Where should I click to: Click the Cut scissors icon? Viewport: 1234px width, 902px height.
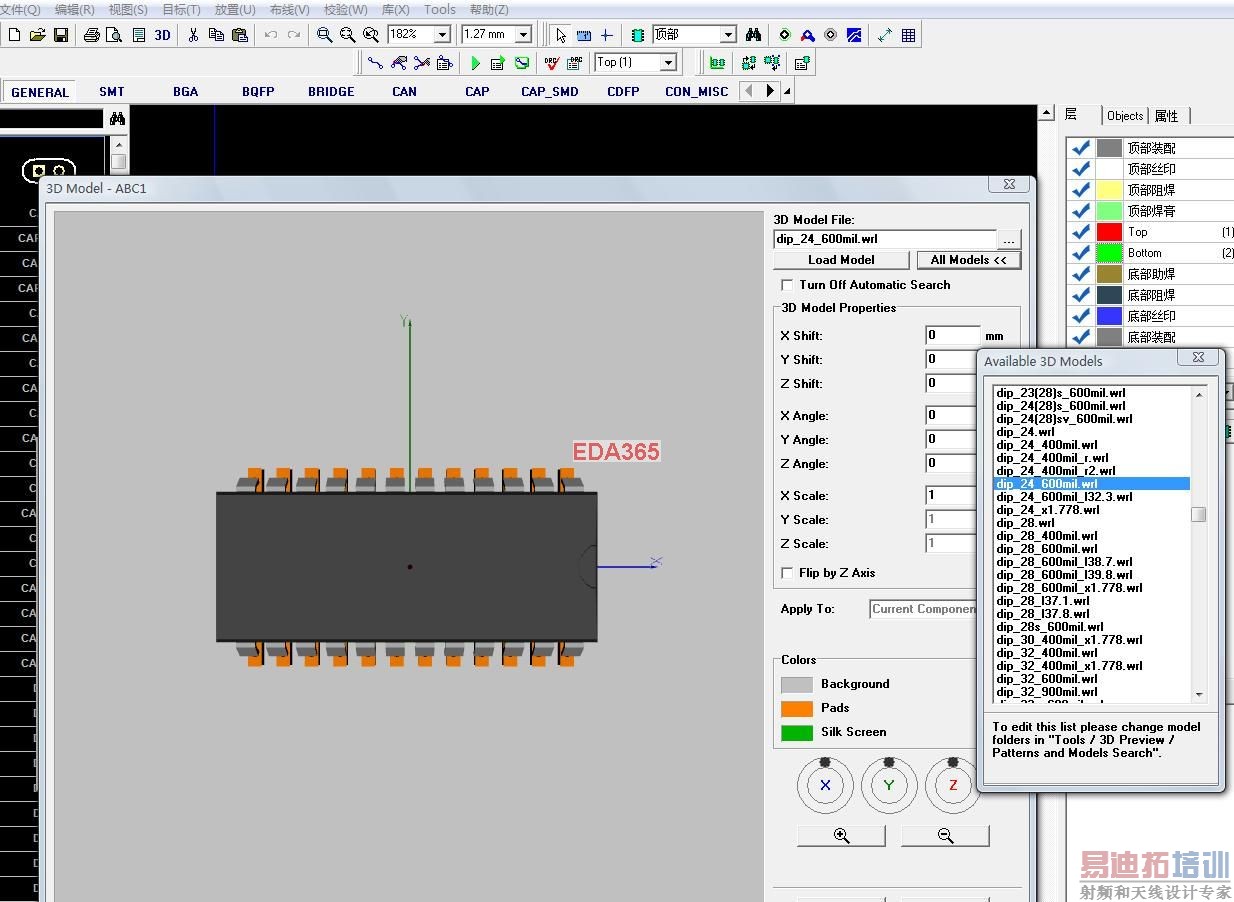pyautogui.click(x=193, y=35)
